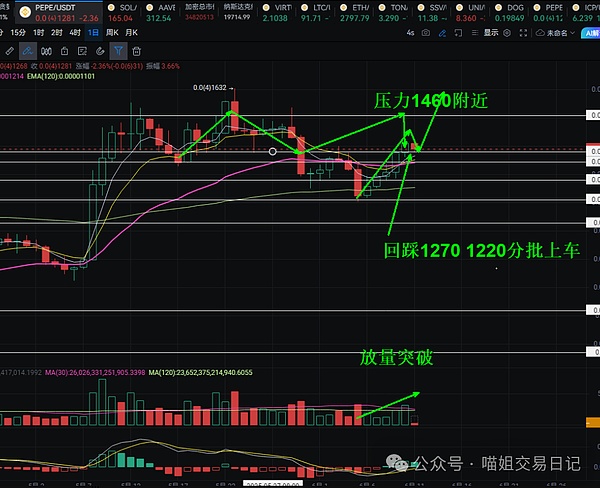
Task: Toggle the funnel filter tool
Action: (119, 50)
